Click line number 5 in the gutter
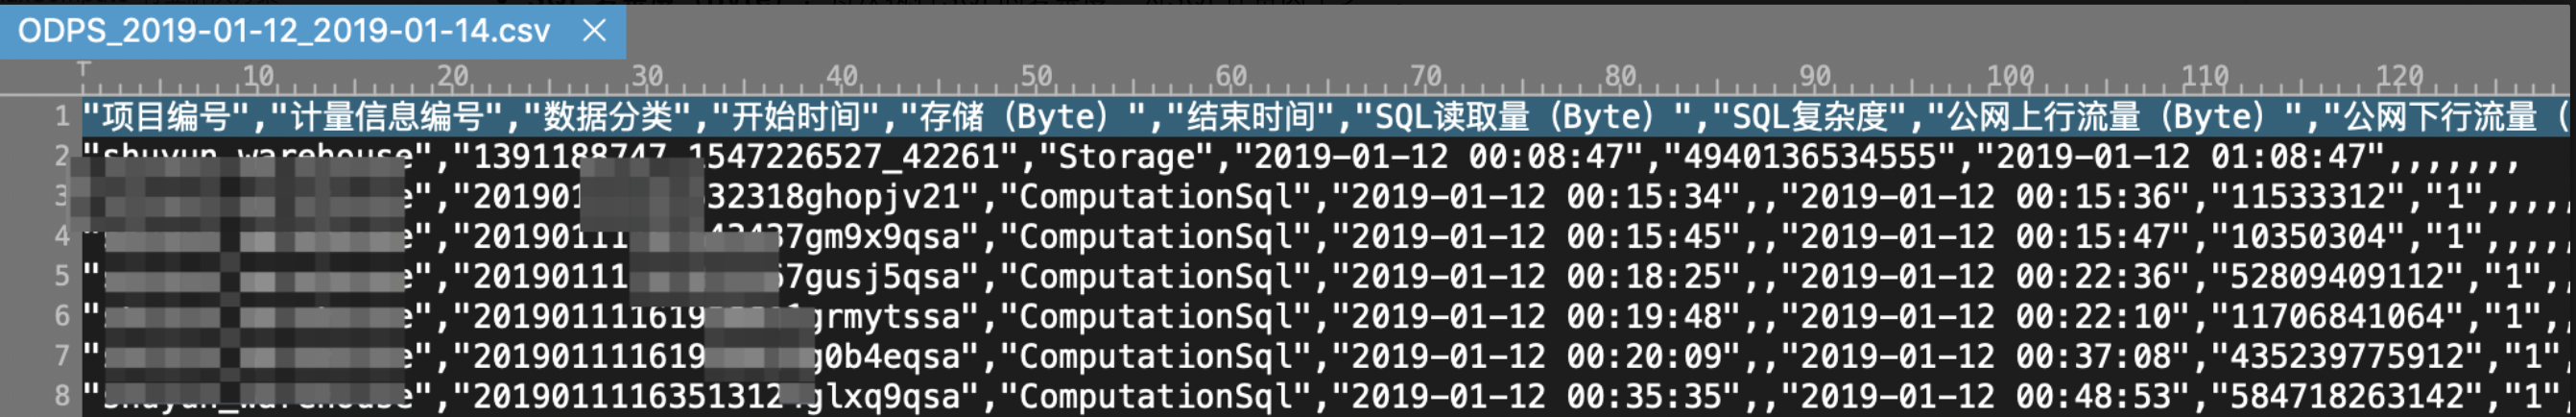2576x417 pixels. click(62, 276)
